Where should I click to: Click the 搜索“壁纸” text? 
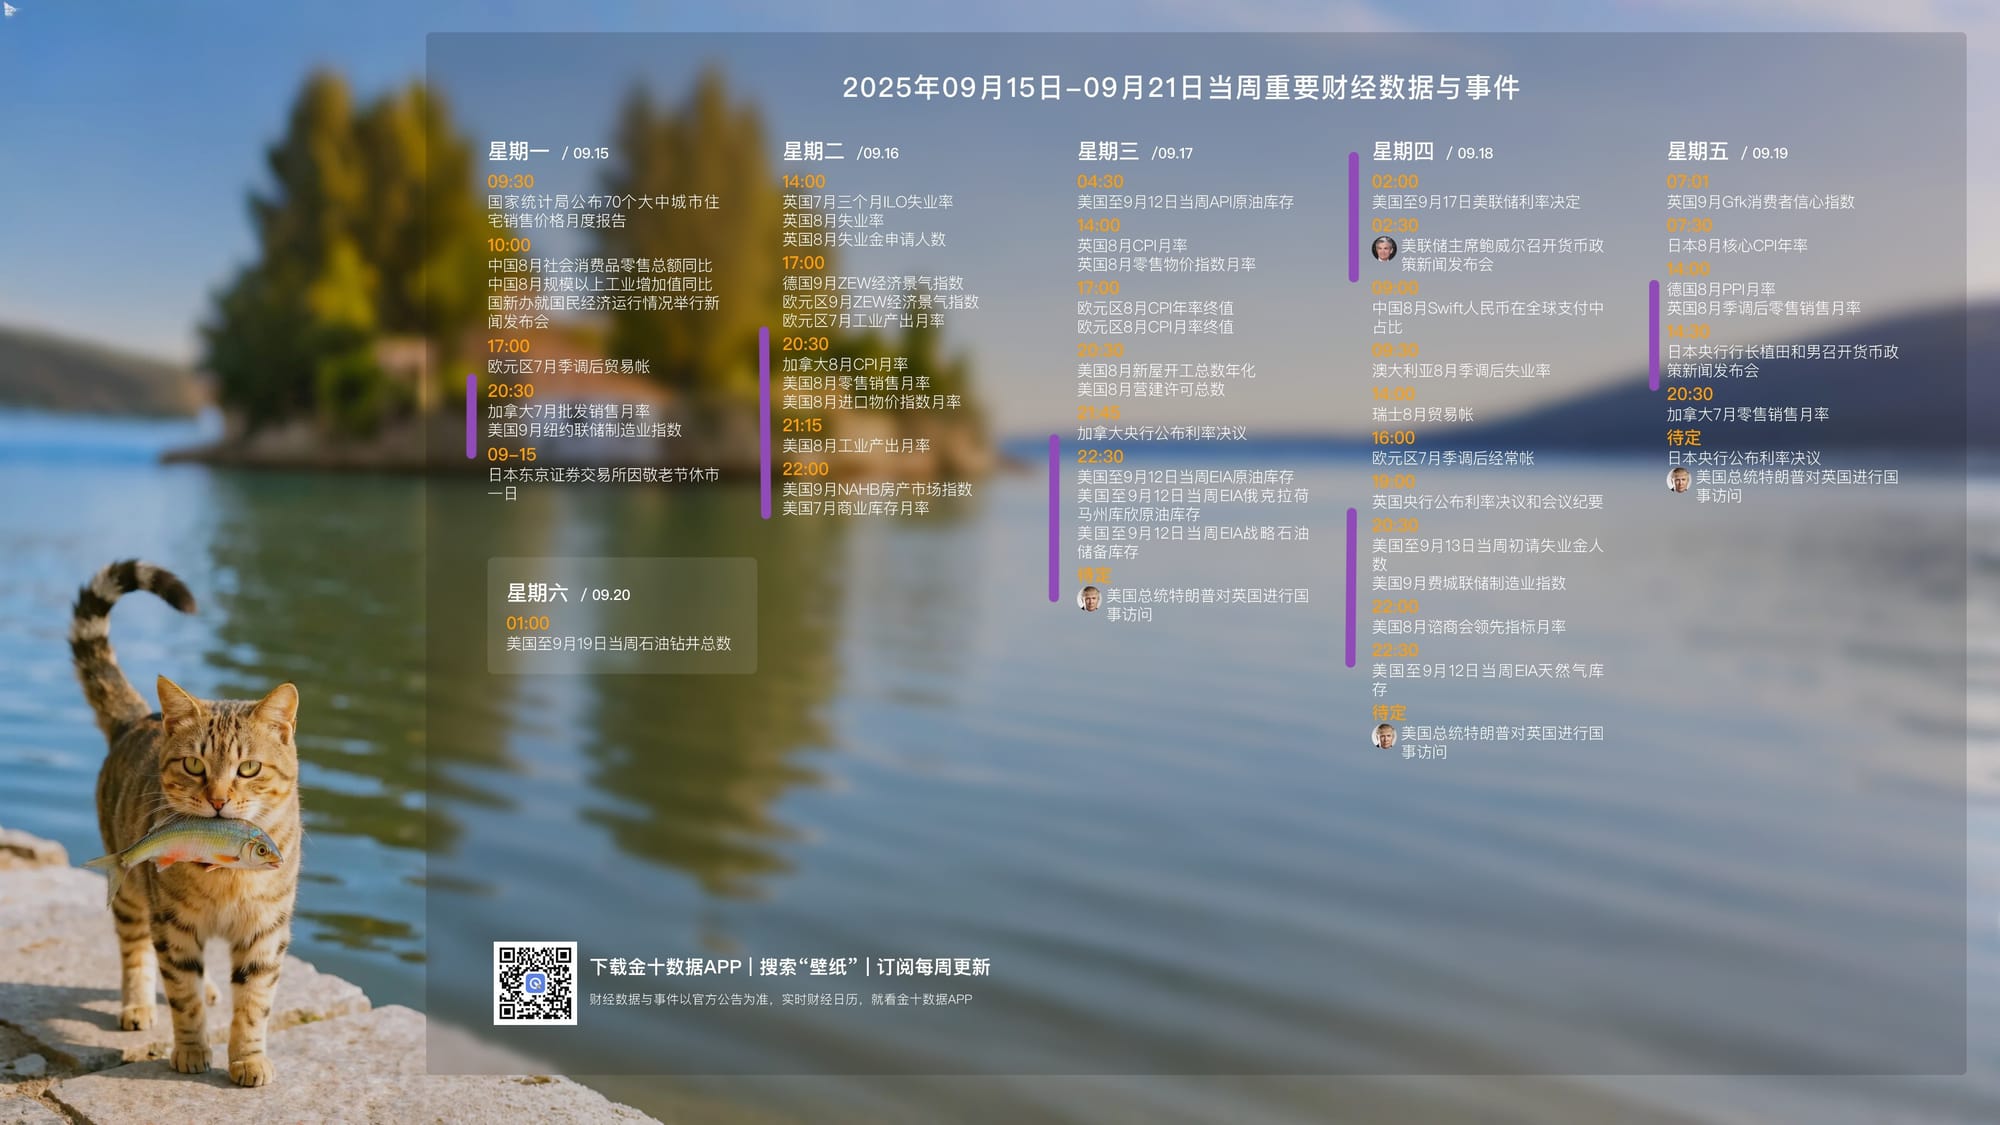(x=808, y=967)
